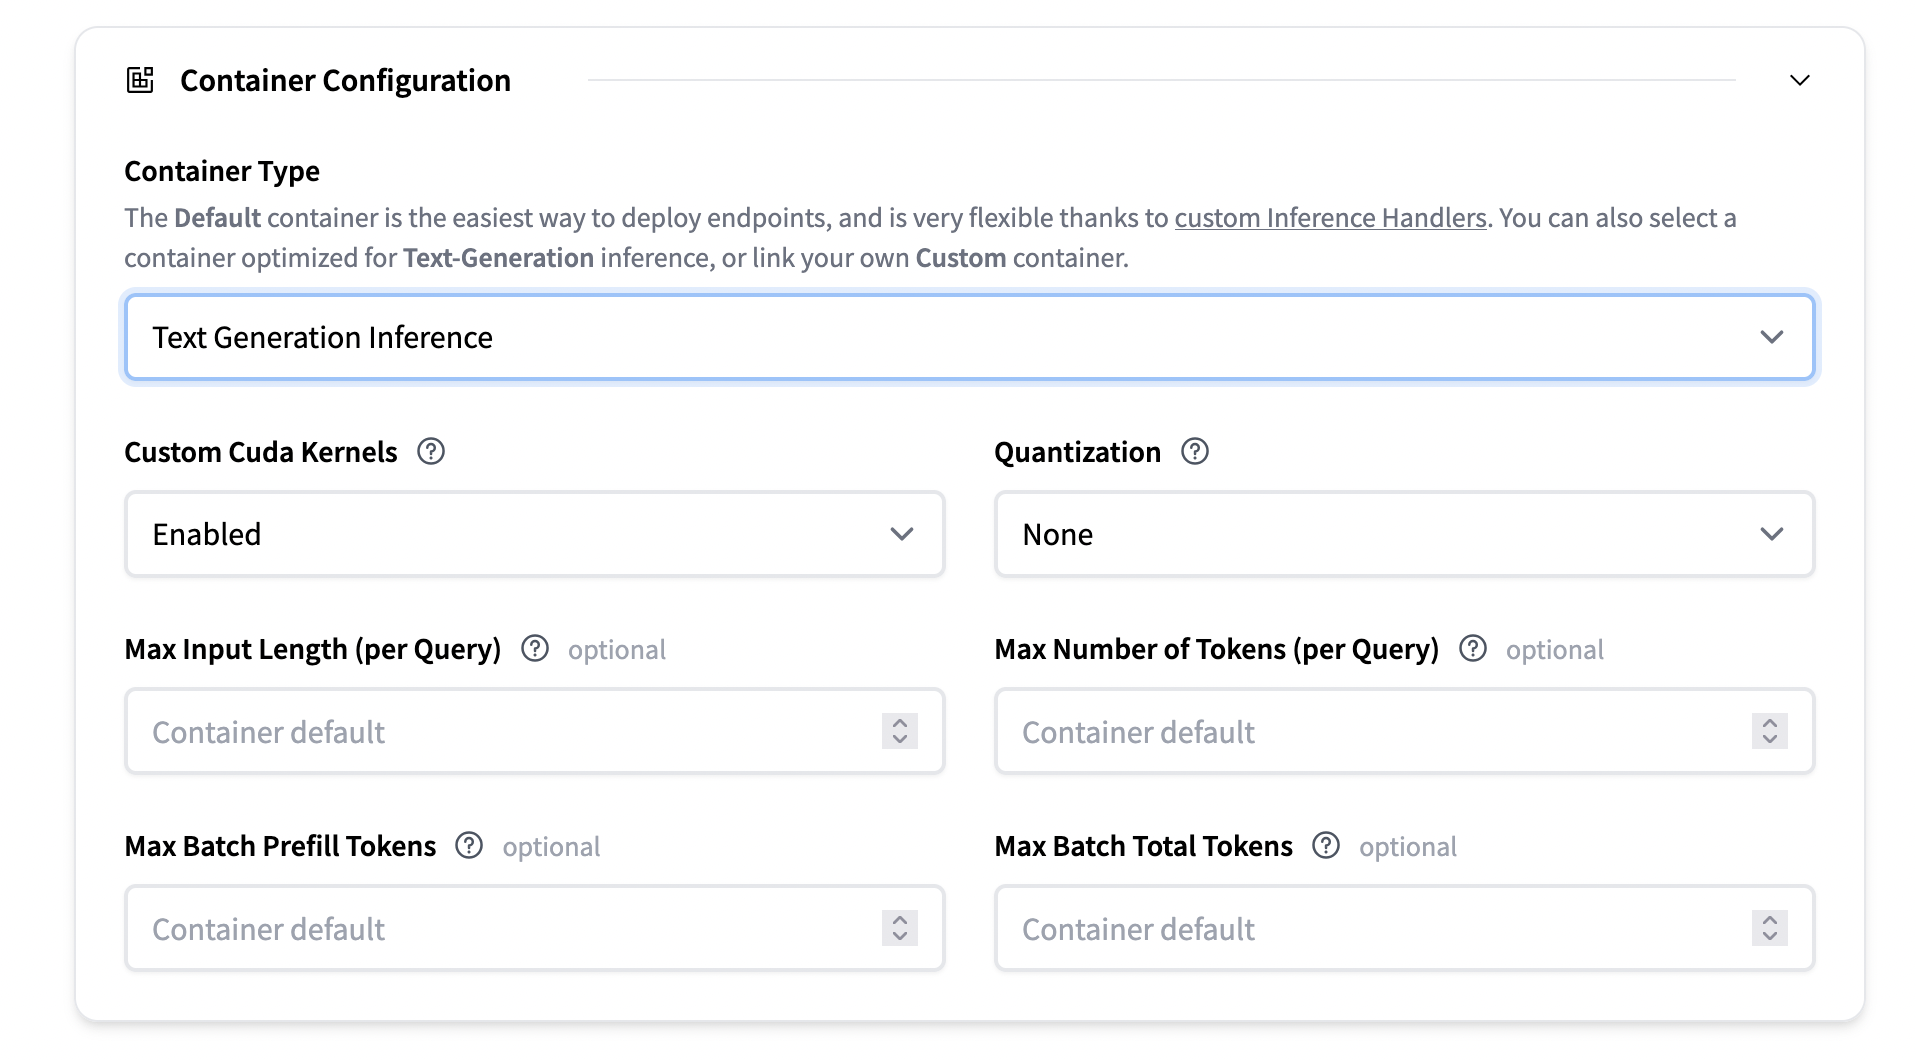Focus the Max Batch Prefill Tokens field

click(500, 928)
